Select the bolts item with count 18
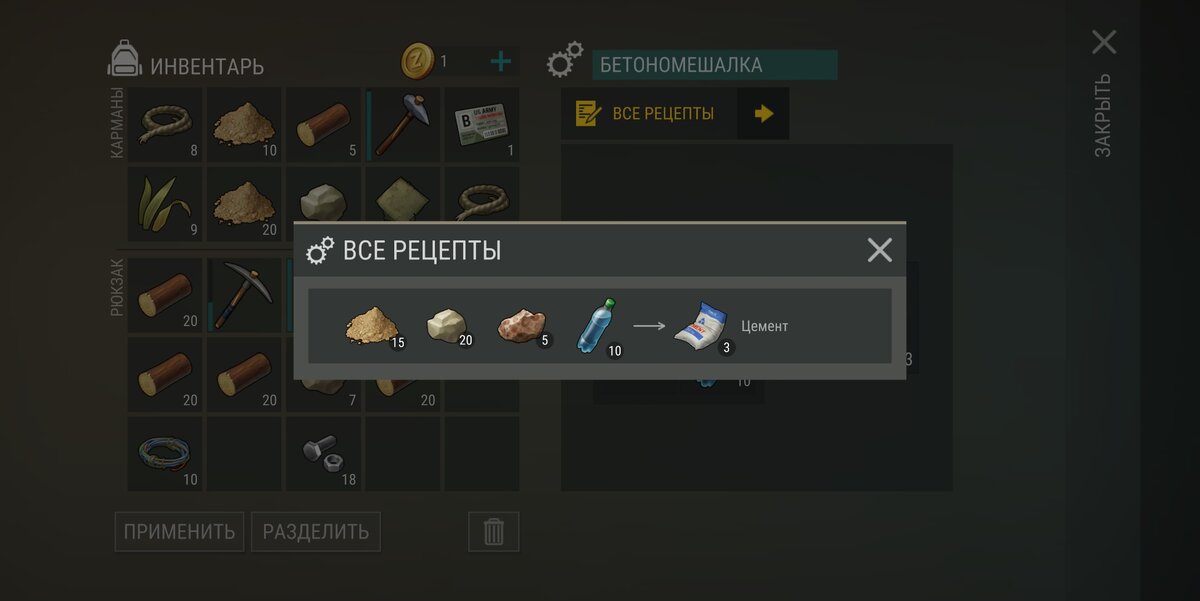This screenshot has width=1200, height=601. tap(323, 453)
